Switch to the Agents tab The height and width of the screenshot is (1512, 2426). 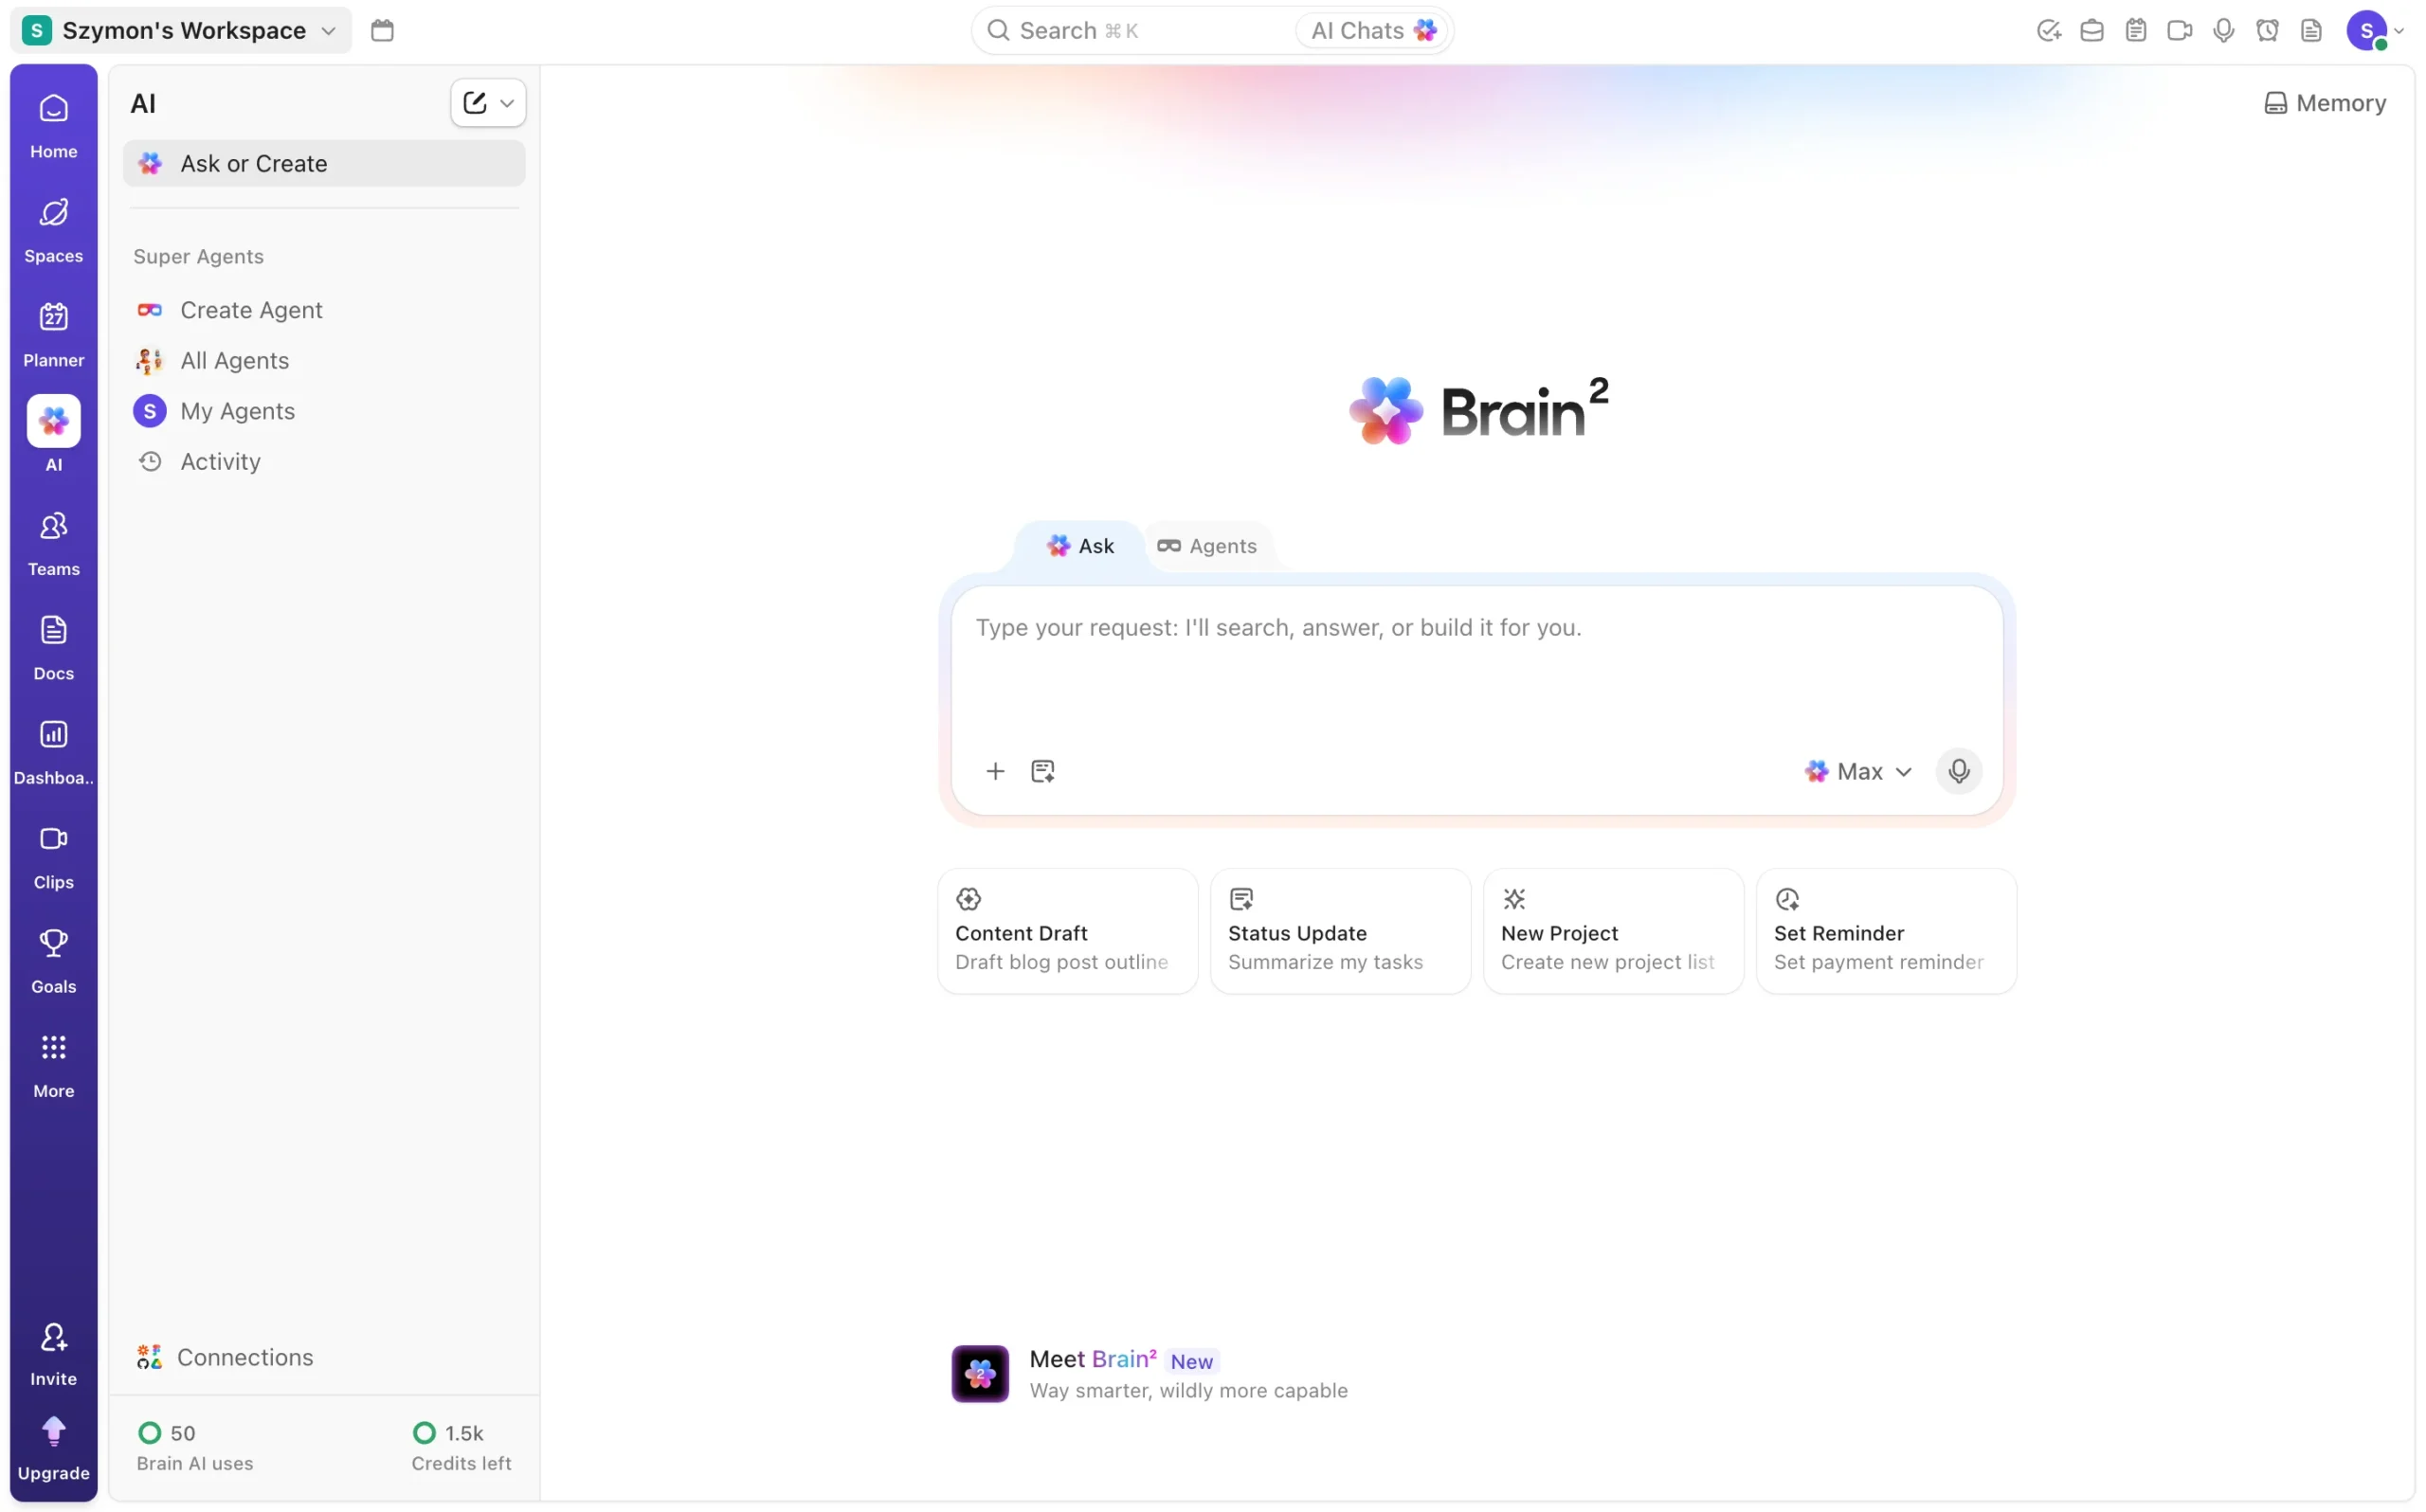[x=1207, y=546]
